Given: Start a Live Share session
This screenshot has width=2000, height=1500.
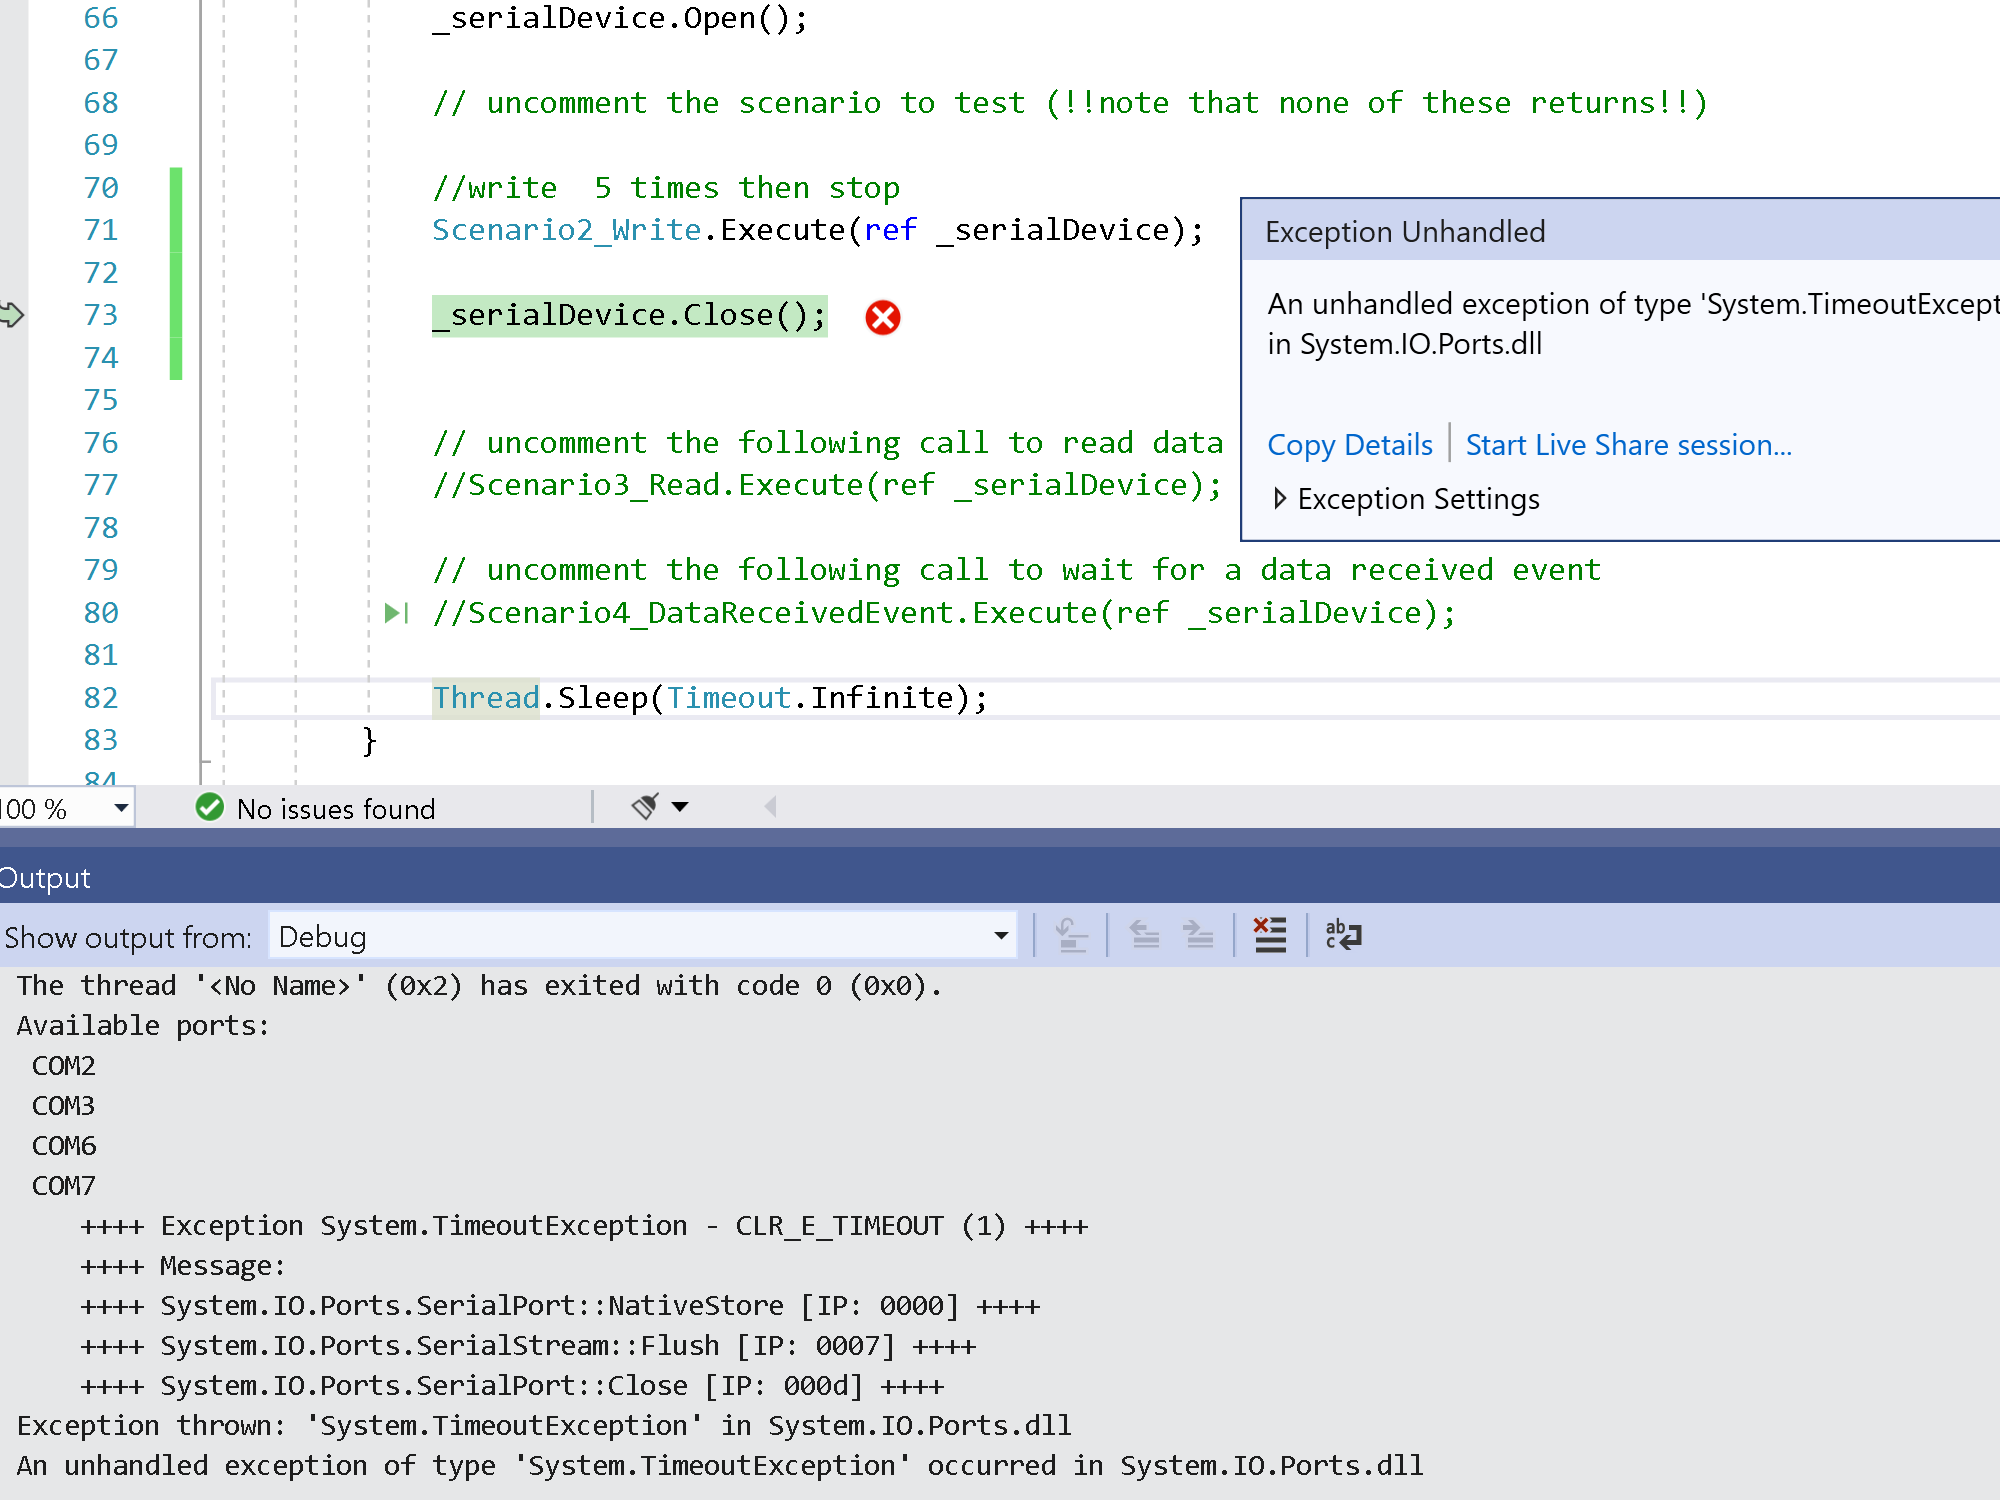Looking at the screenshot, I should pos(1628,445).
